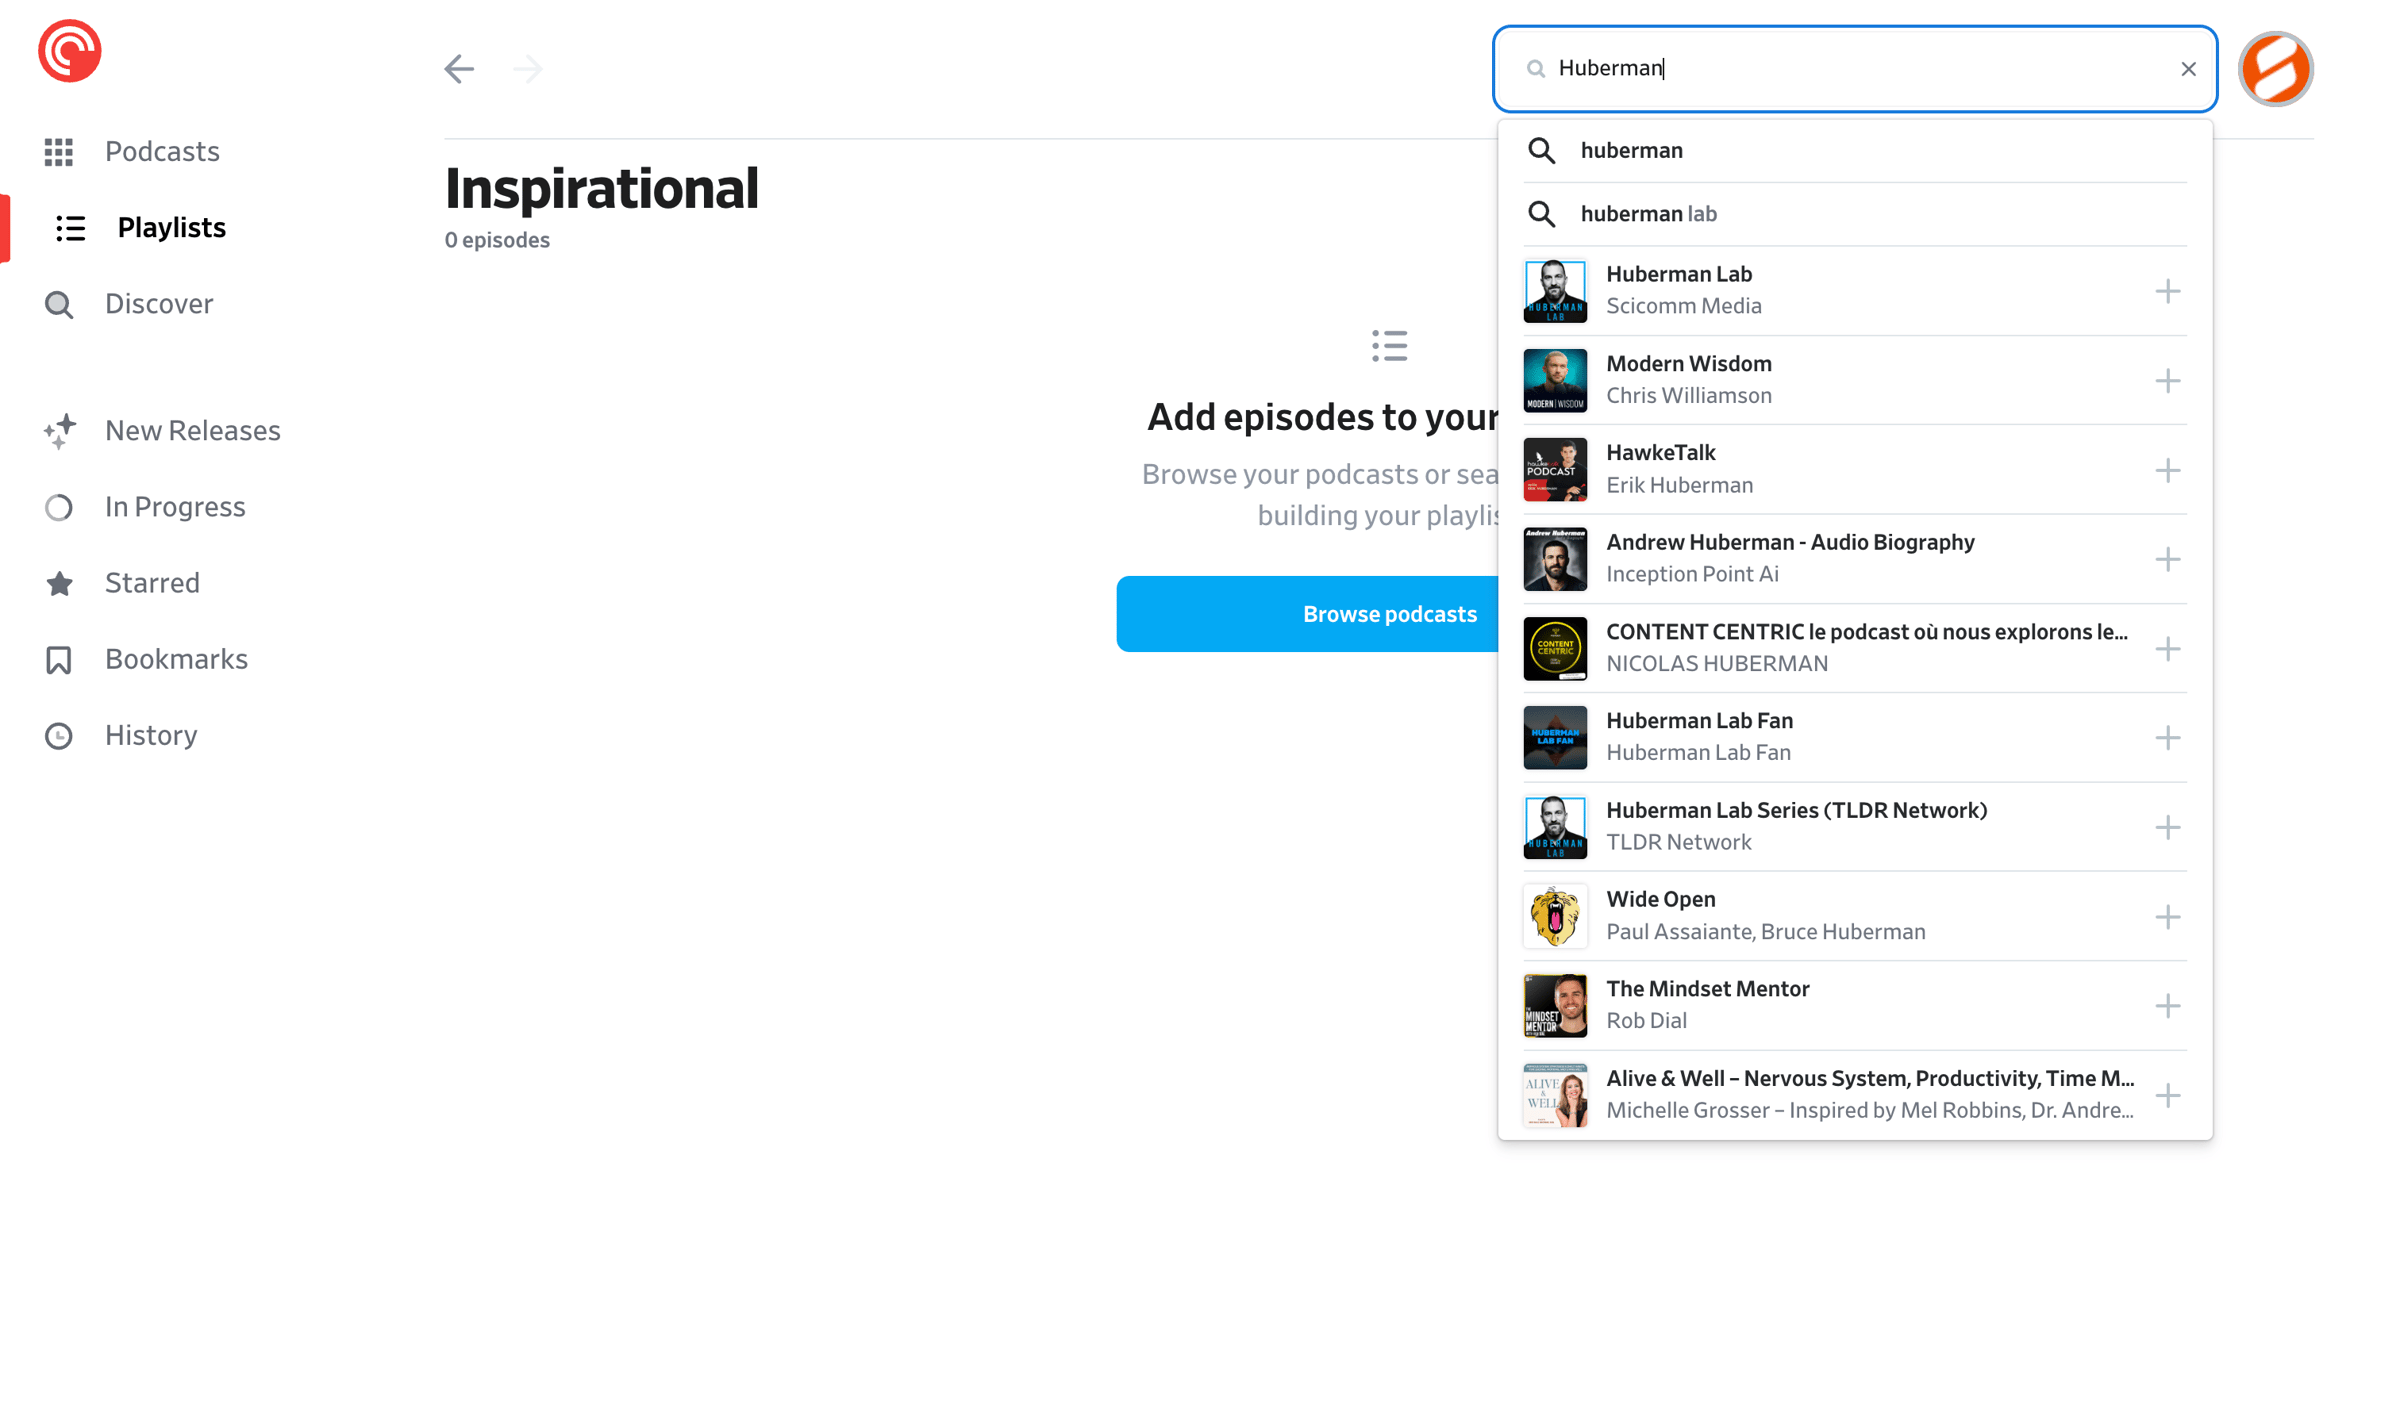
Task: Open The Mindset Mentor podcast title
Action: click(x=1708, y=988)
